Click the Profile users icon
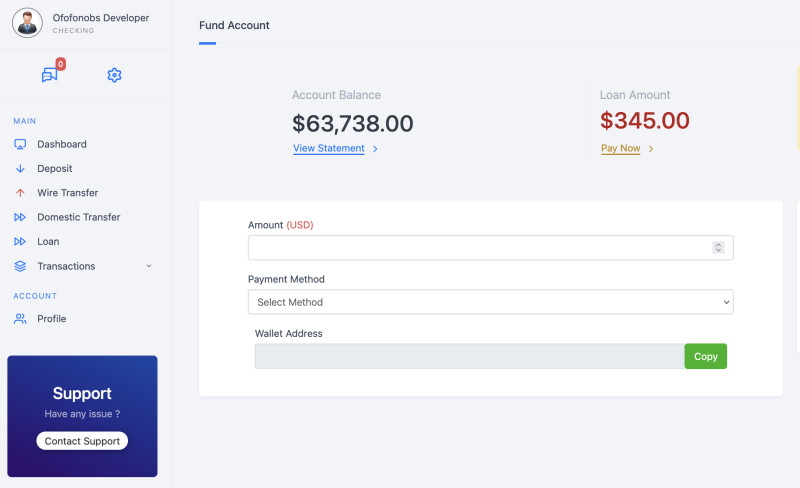 pos(20,319)
